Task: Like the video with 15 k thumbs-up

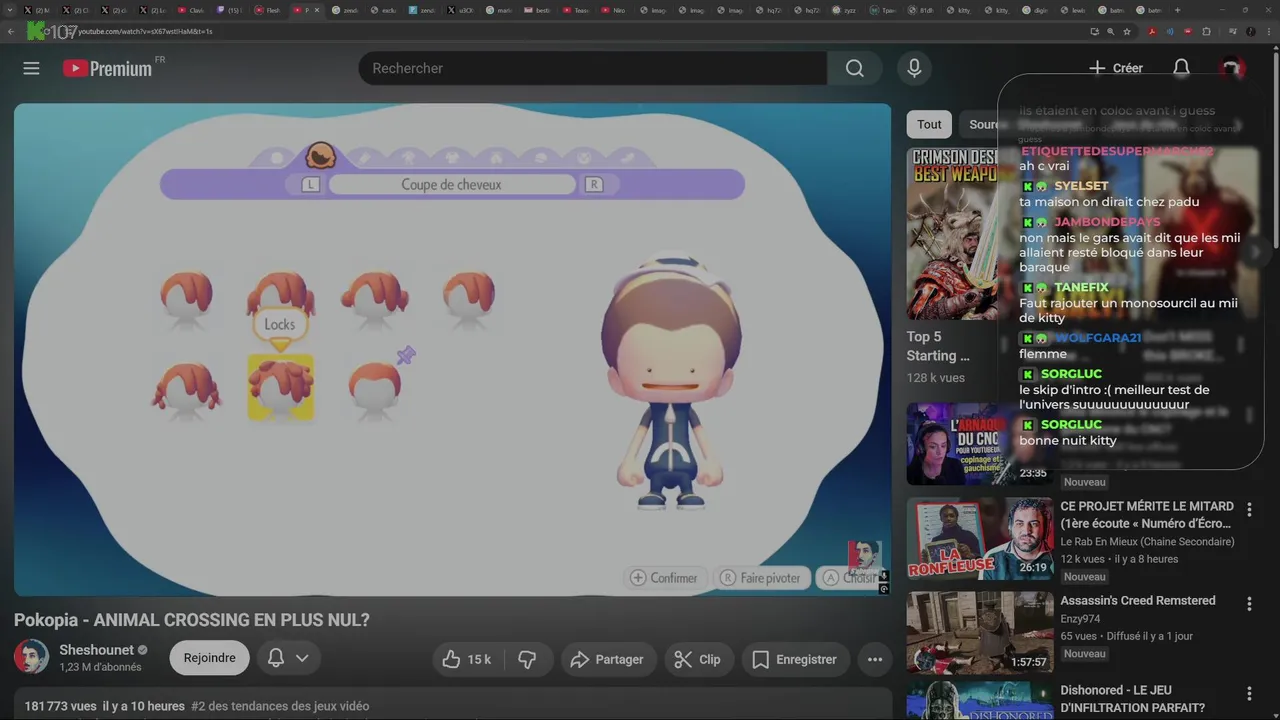Action: 467,659
